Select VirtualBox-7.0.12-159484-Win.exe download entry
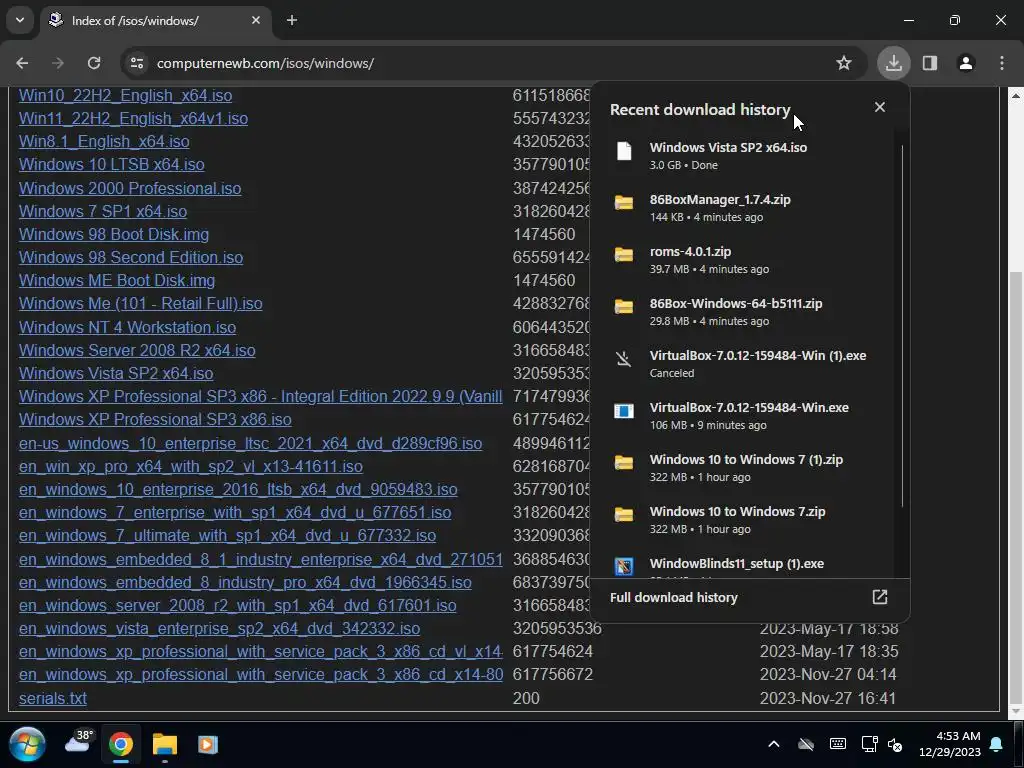This screenshot has width=1024, height=768. pos(744,415)
